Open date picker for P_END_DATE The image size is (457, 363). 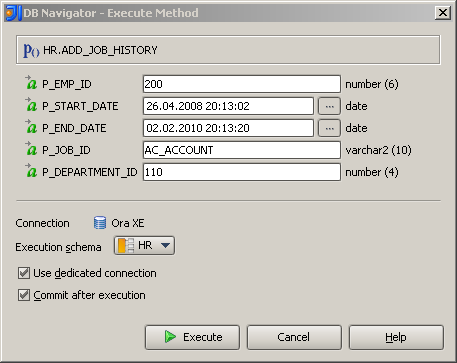[x=329, y=128]
